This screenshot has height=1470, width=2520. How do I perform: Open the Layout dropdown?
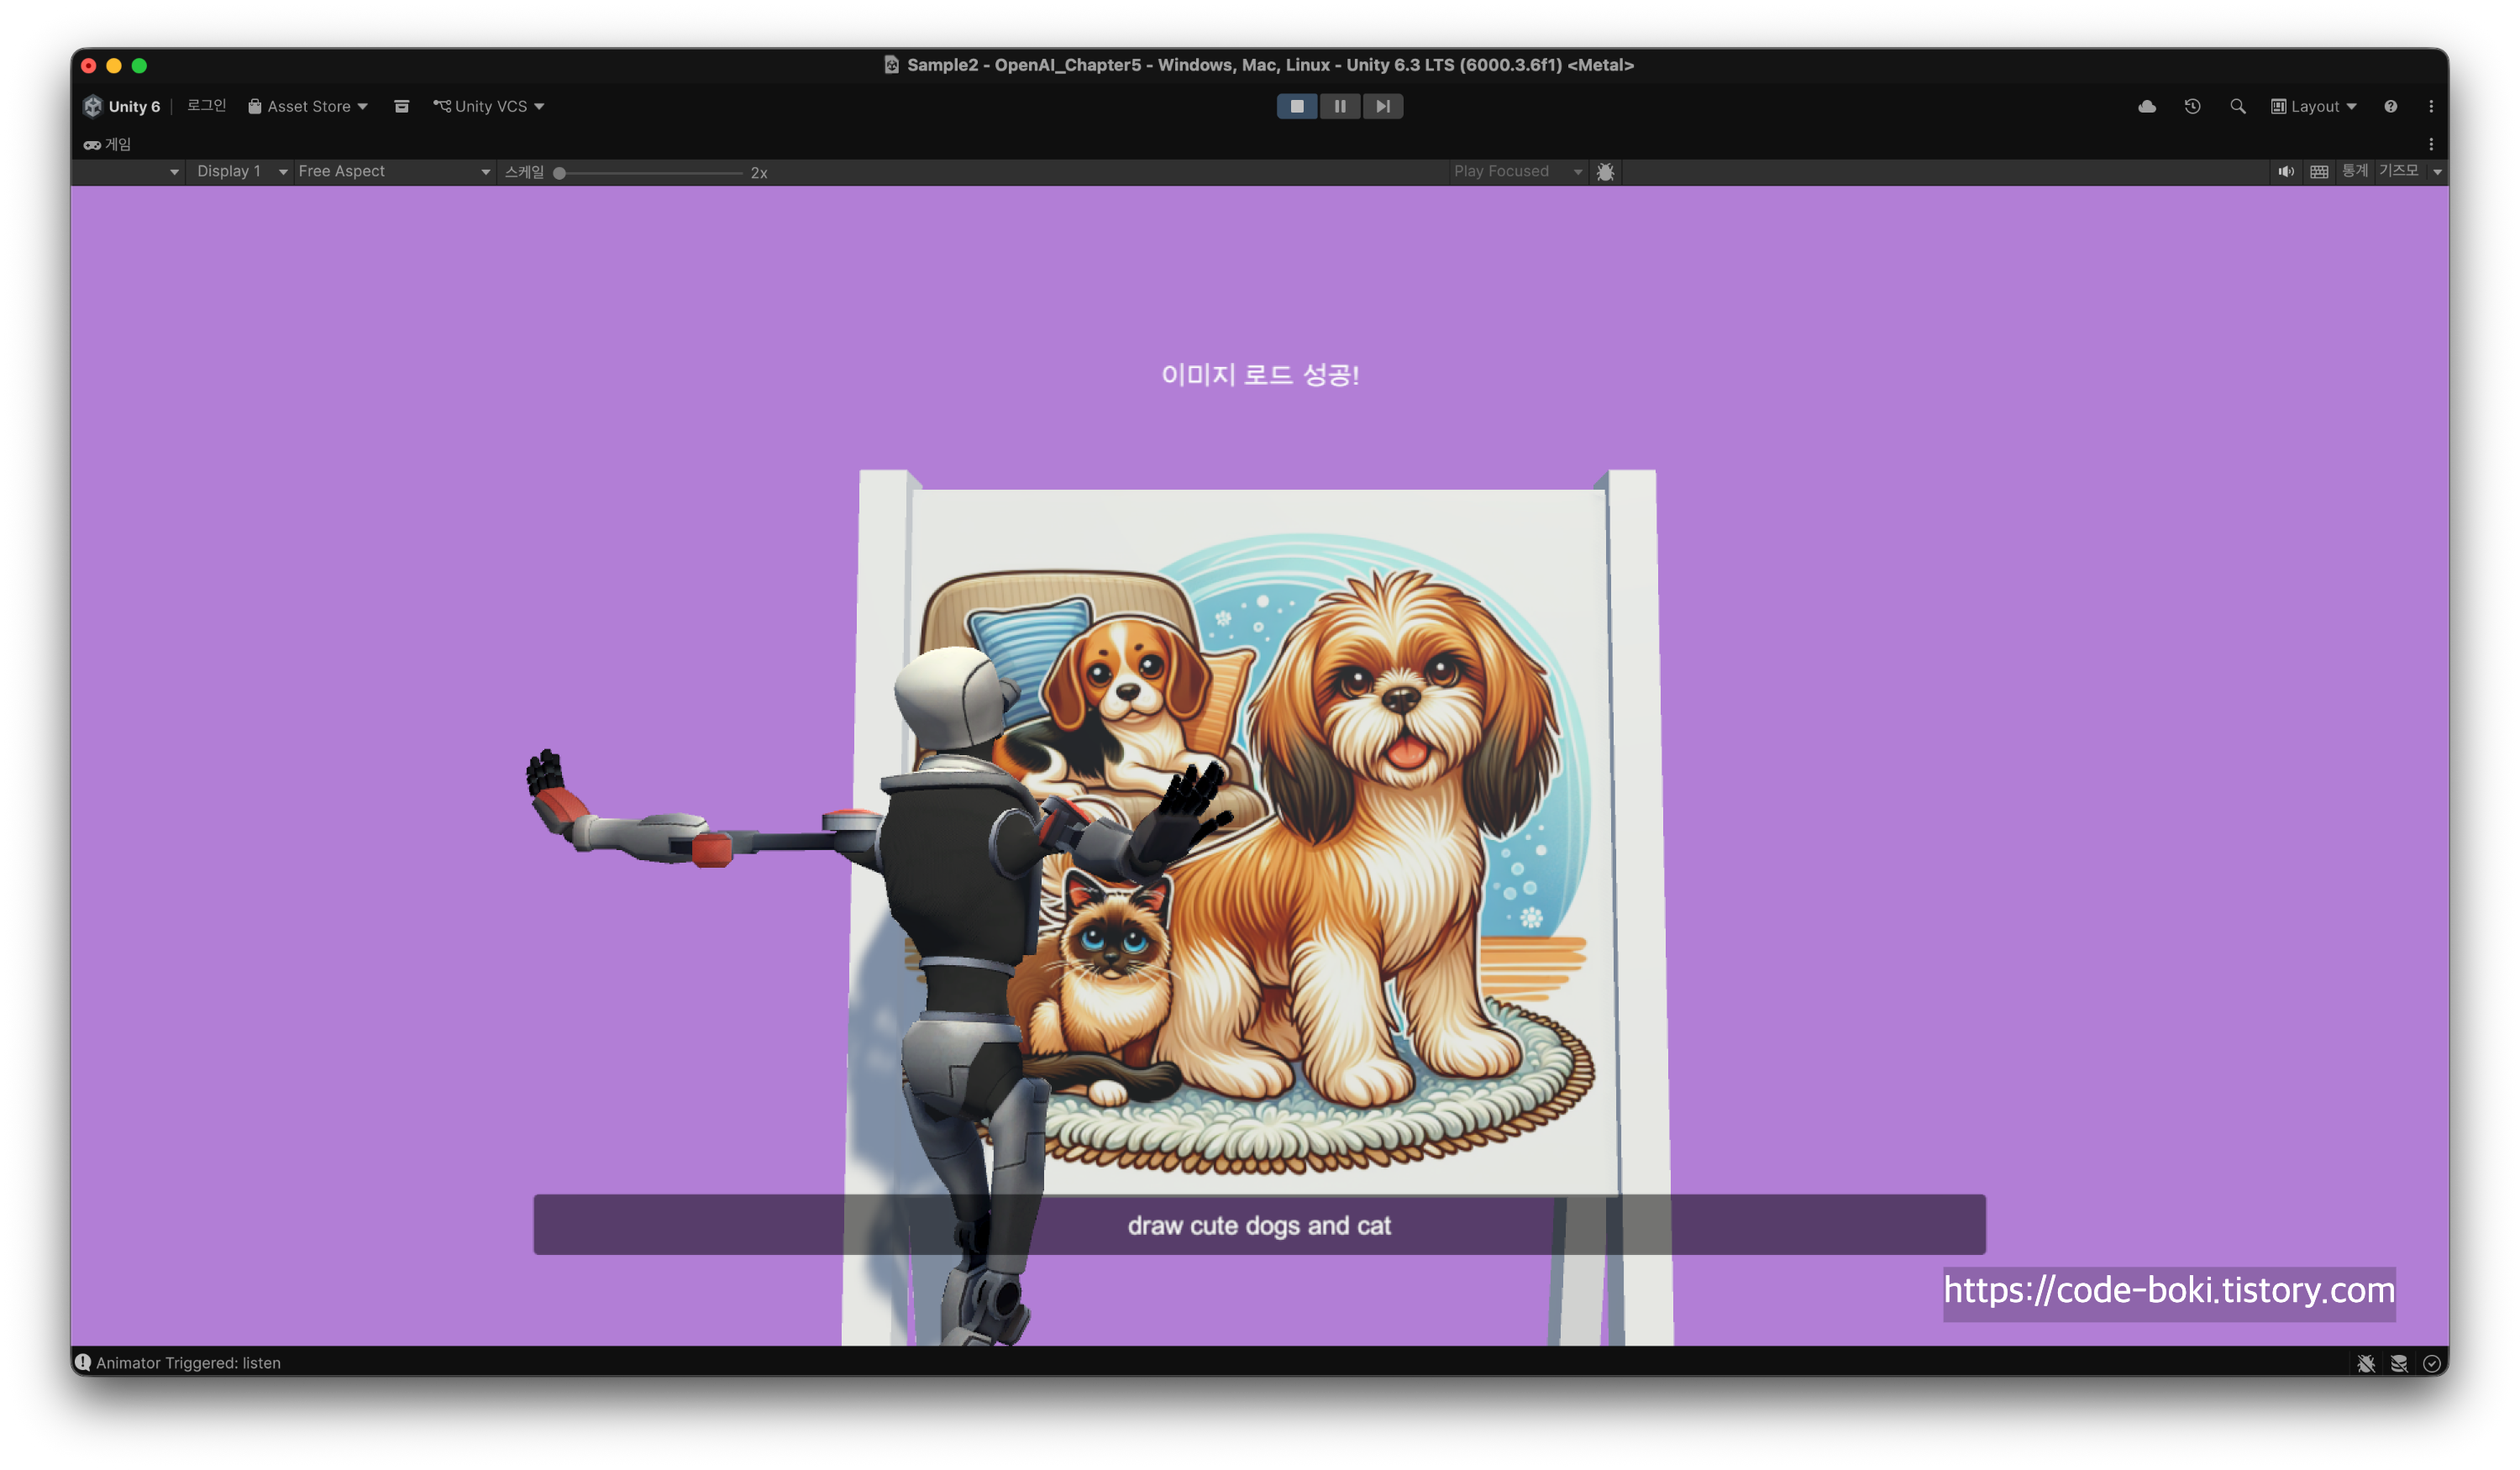[2314, 106]
